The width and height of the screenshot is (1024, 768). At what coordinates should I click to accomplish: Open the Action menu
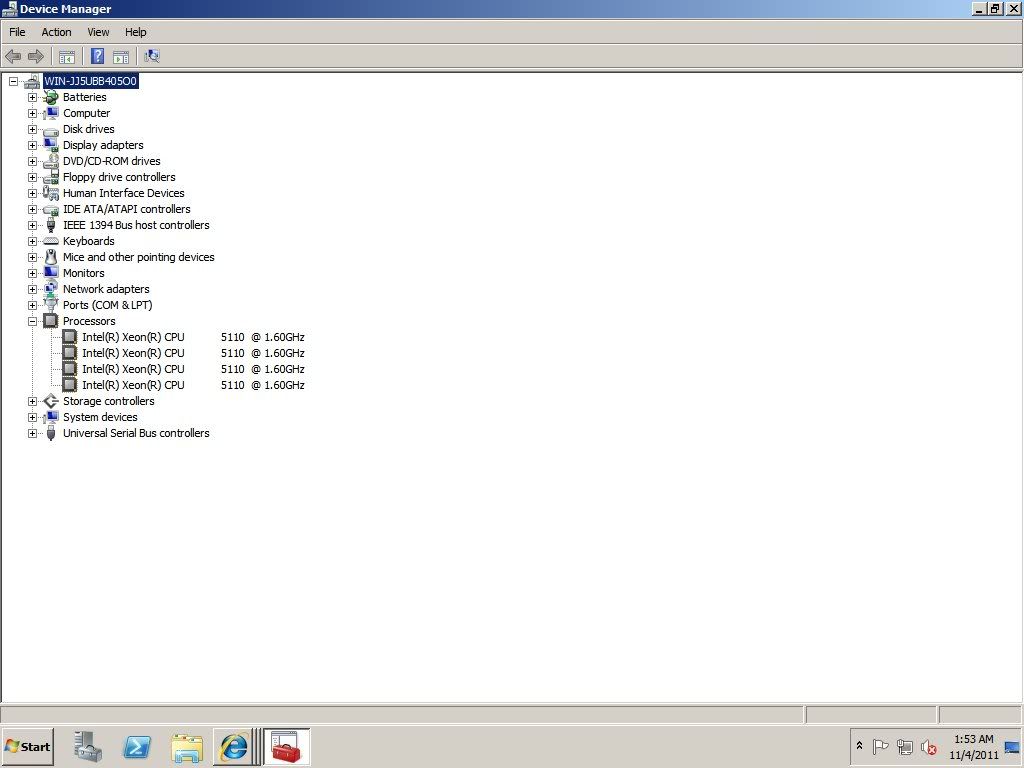point(56,32)
